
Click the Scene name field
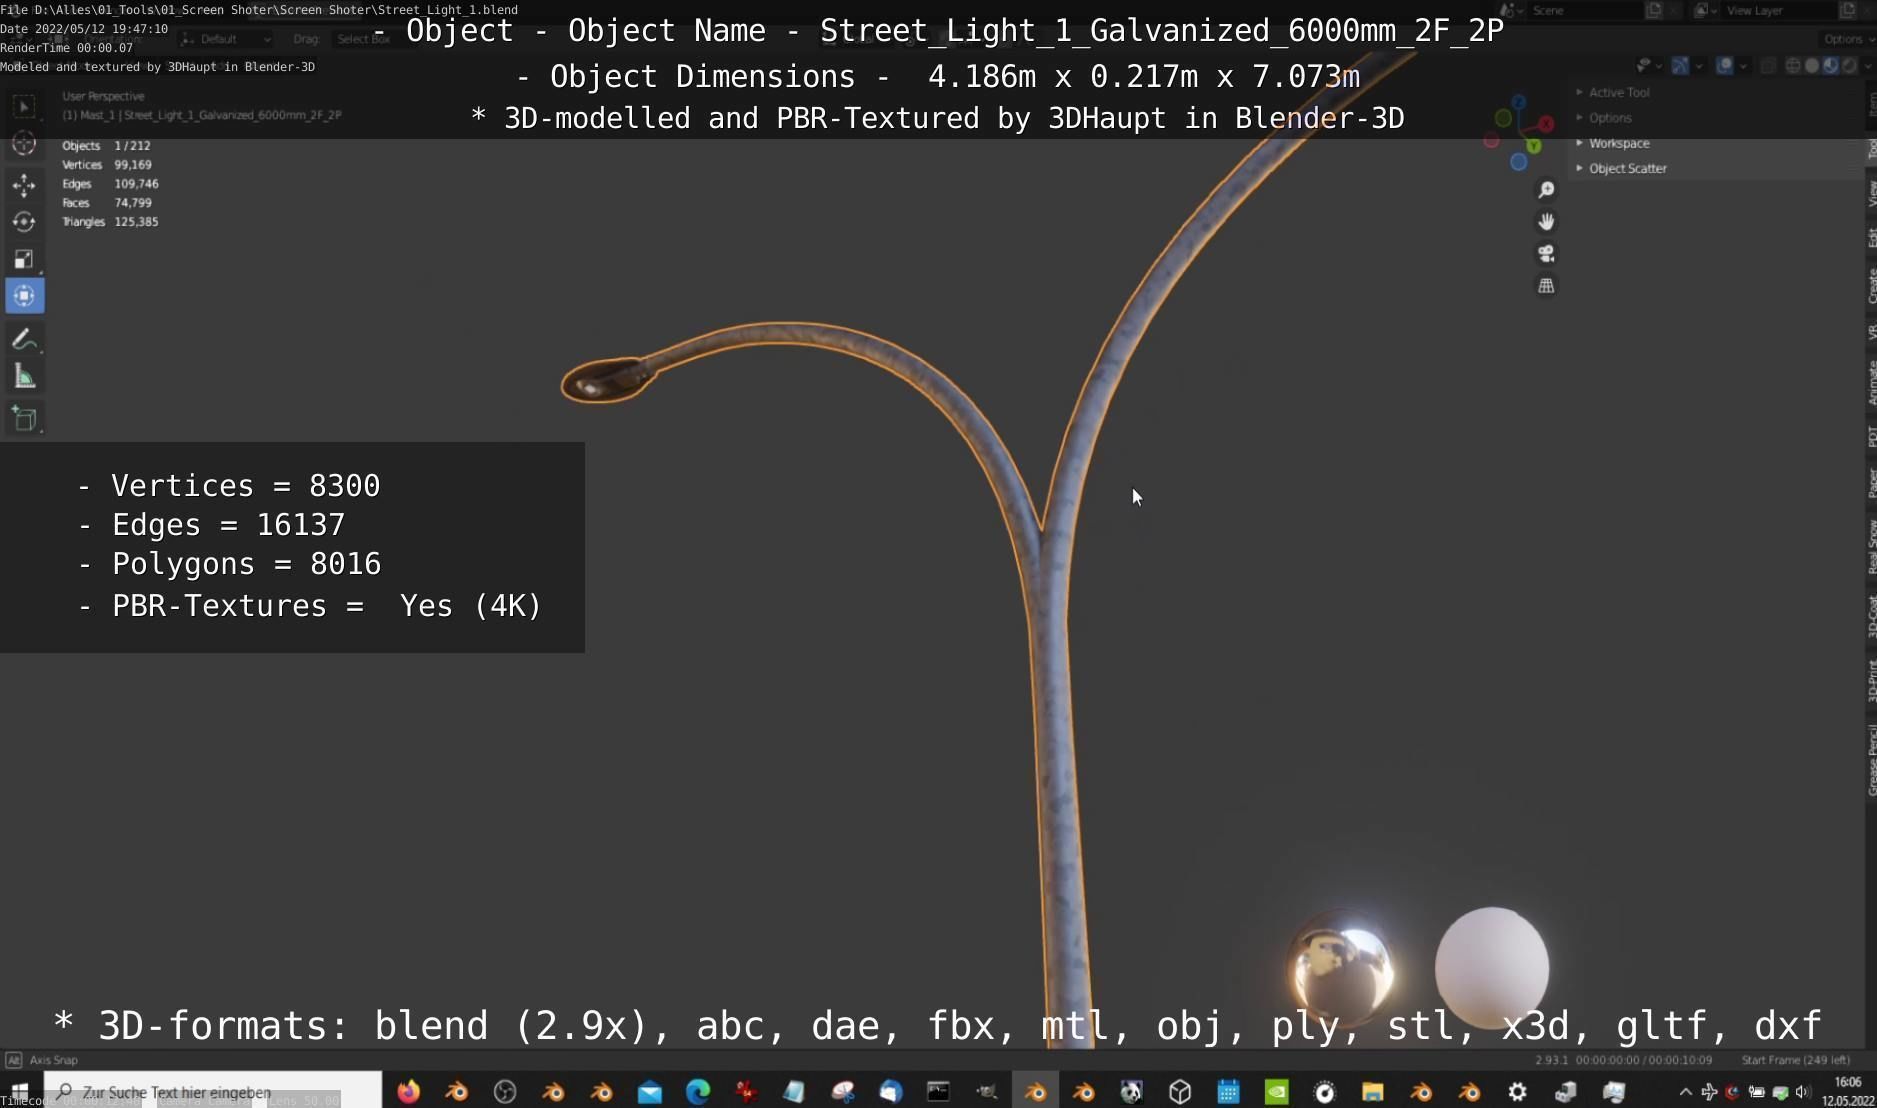coord(1586,10)
